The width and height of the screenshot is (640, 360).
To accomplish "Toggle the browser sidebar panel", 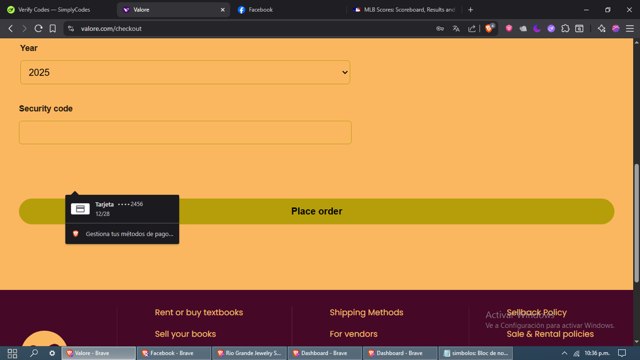I will tap(579, 28).
